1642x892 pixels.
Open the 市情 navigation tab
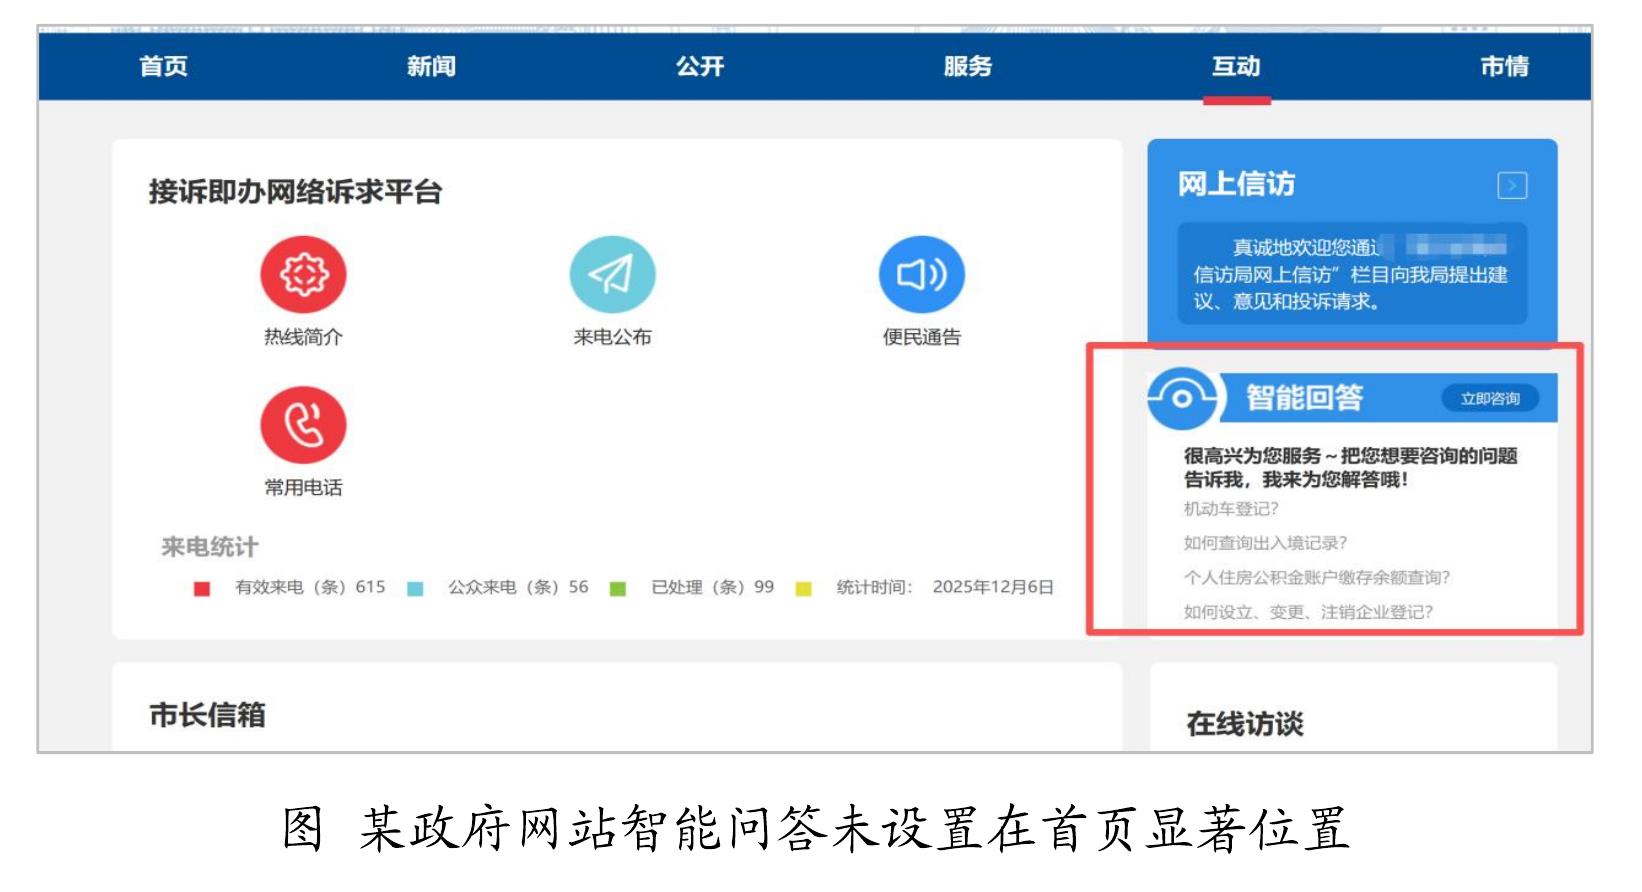click(1504, 66)
